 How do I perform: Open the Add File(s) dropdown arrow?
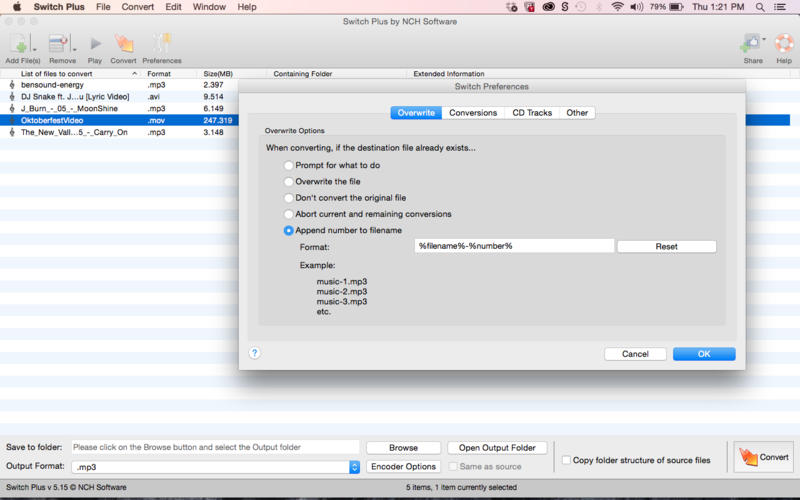click(35, 49)
